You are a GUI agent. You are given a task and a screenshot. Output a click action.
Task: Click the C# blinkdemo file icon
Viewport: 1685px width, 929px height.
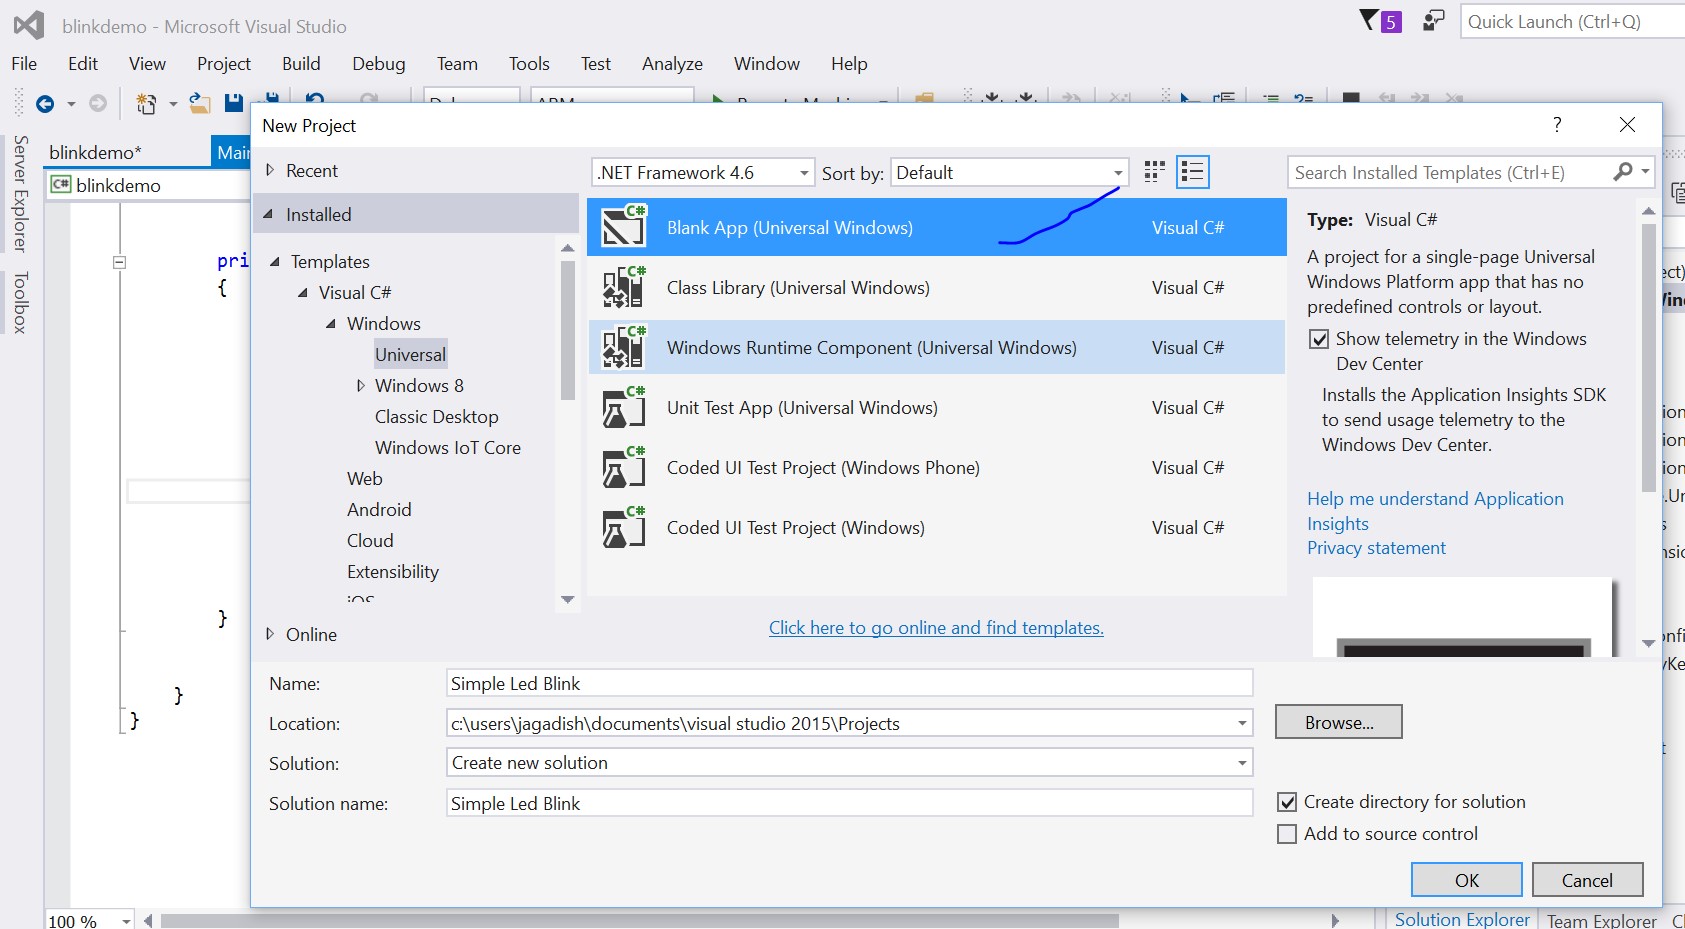coord(61,185)
